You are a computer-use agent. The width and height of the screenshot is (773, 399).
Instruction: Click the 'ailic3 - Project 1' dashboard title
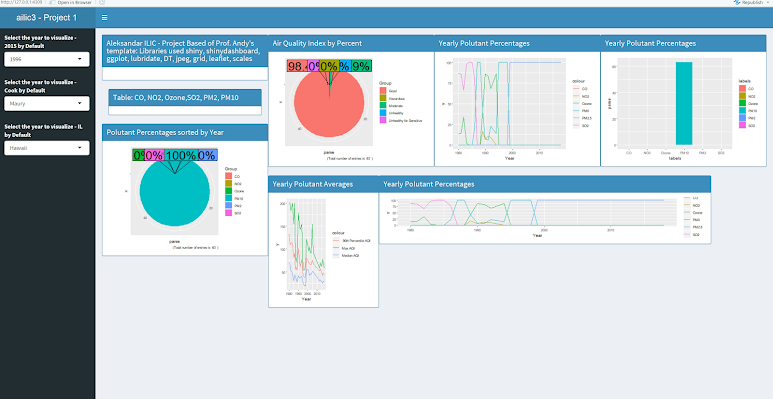tap(47, 18)
